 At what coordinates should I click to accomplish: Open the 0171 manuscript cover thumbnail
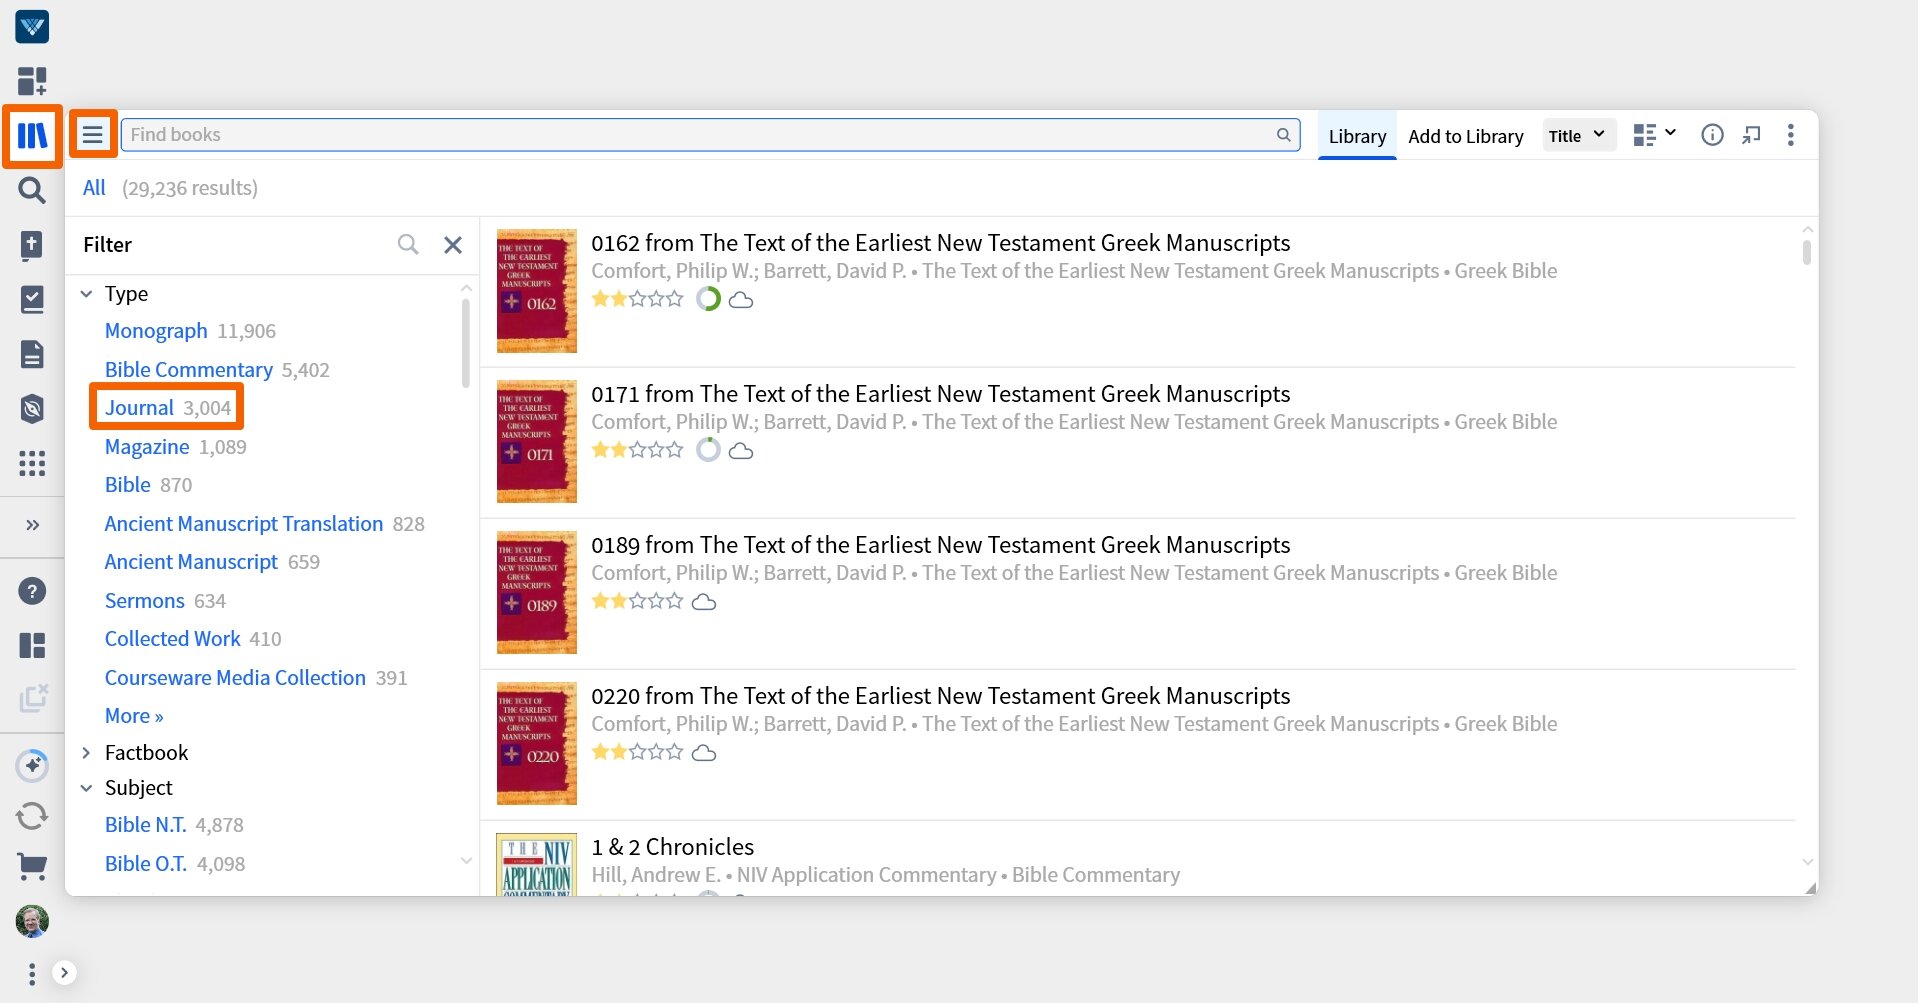(x=536, y=442)
